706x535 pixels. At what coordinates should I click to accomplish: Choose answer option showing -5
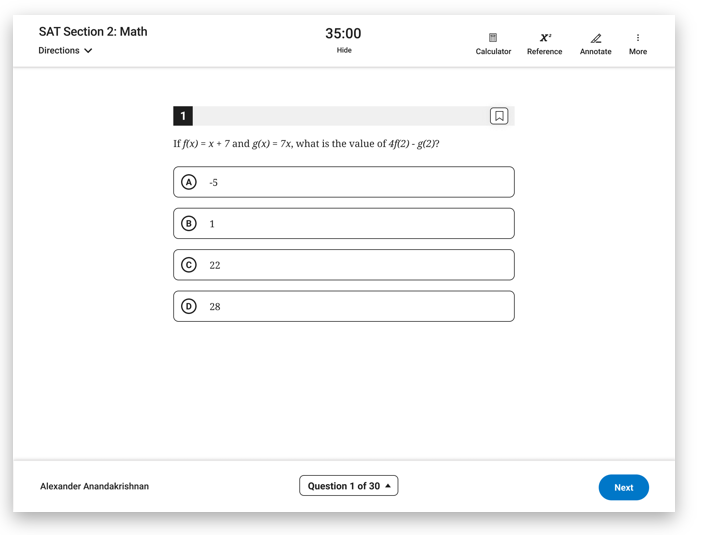(x=344, y=182)
